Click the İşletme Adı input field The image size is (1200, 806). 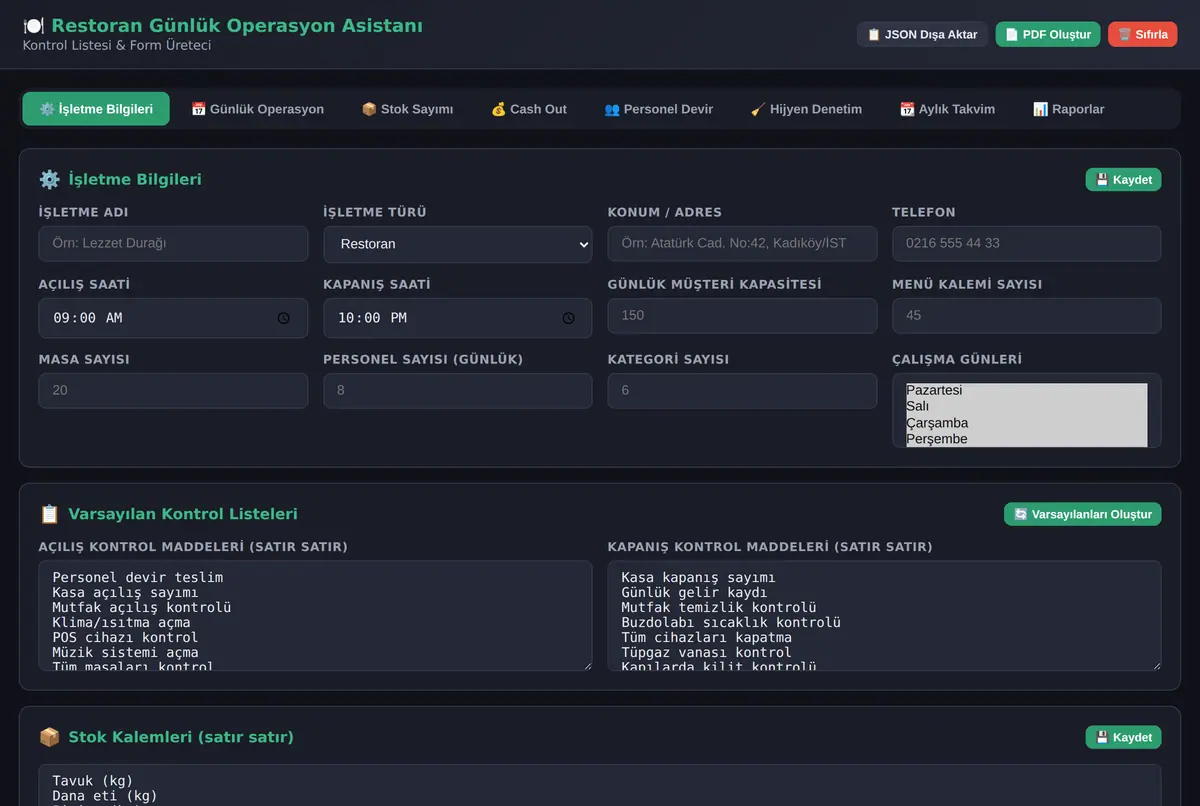click(173, 244)
